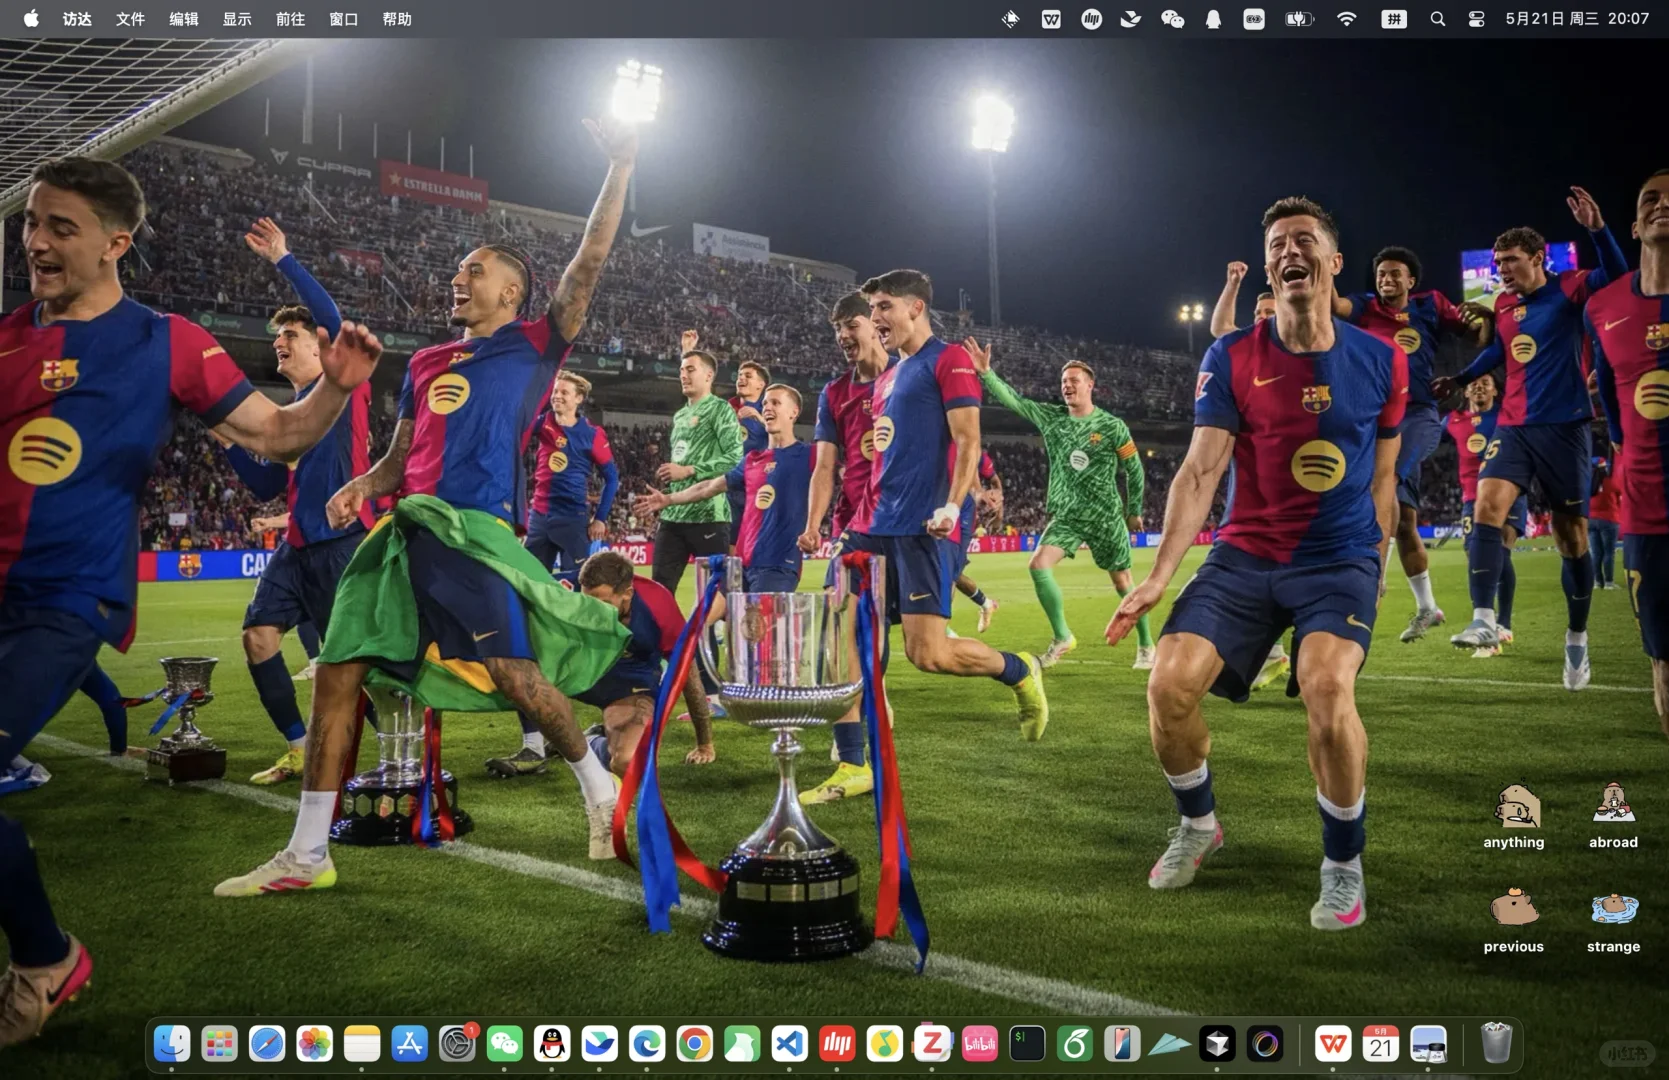
Task: Click the rounded battery widget menu bar icon
Action: pyautogui.click(x=1253, y=18)
